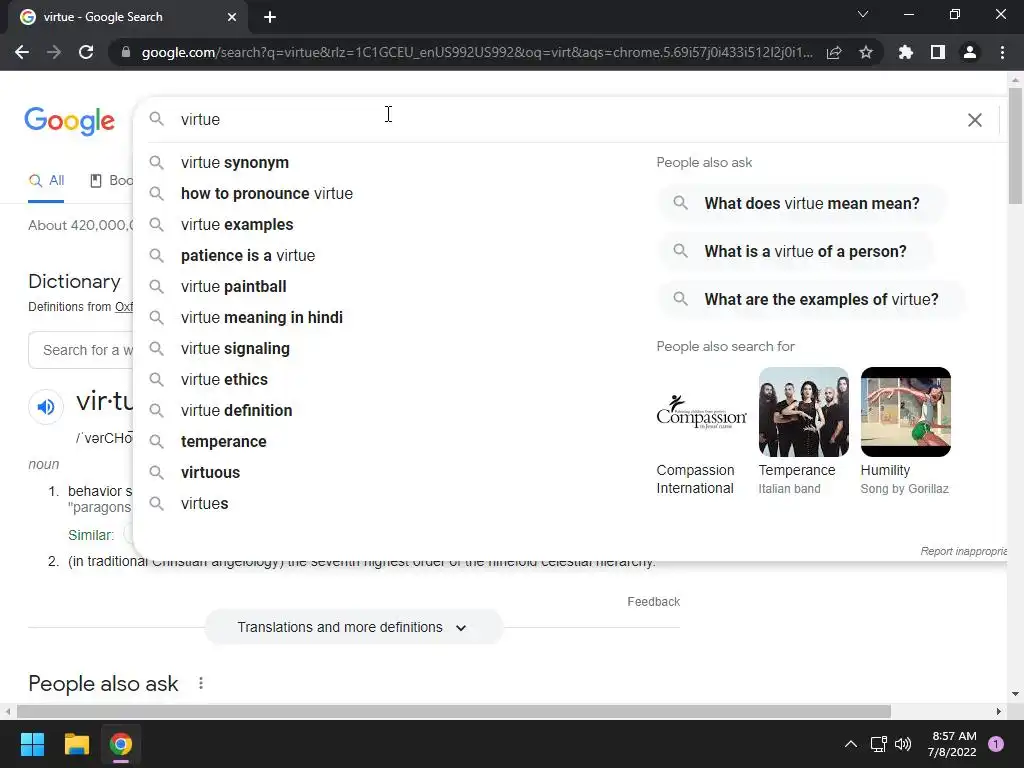Play the pronunciation speaker icon
The width and height of the screenshot is (1024, 768).
(46, 407)
